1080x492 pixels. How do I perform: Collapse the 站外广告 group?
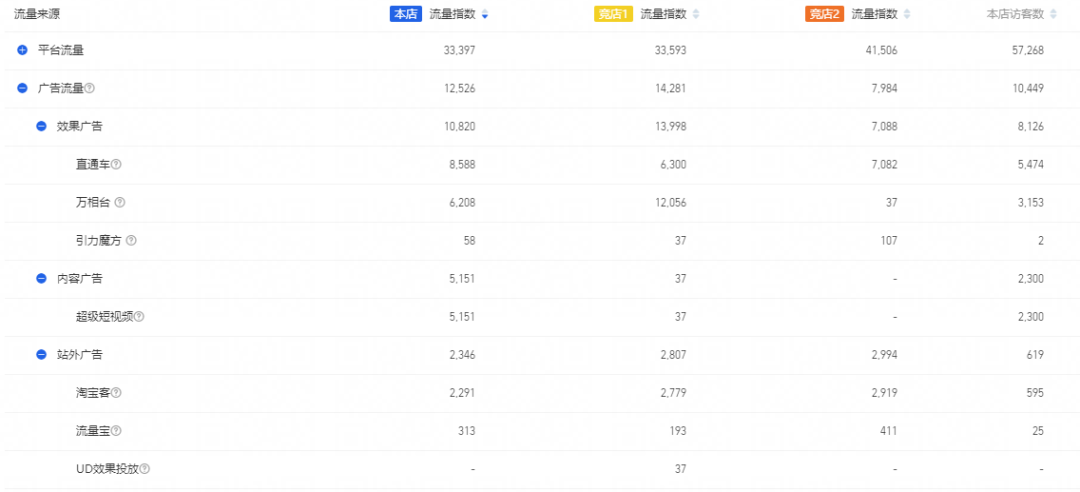(x=41, y=355)
